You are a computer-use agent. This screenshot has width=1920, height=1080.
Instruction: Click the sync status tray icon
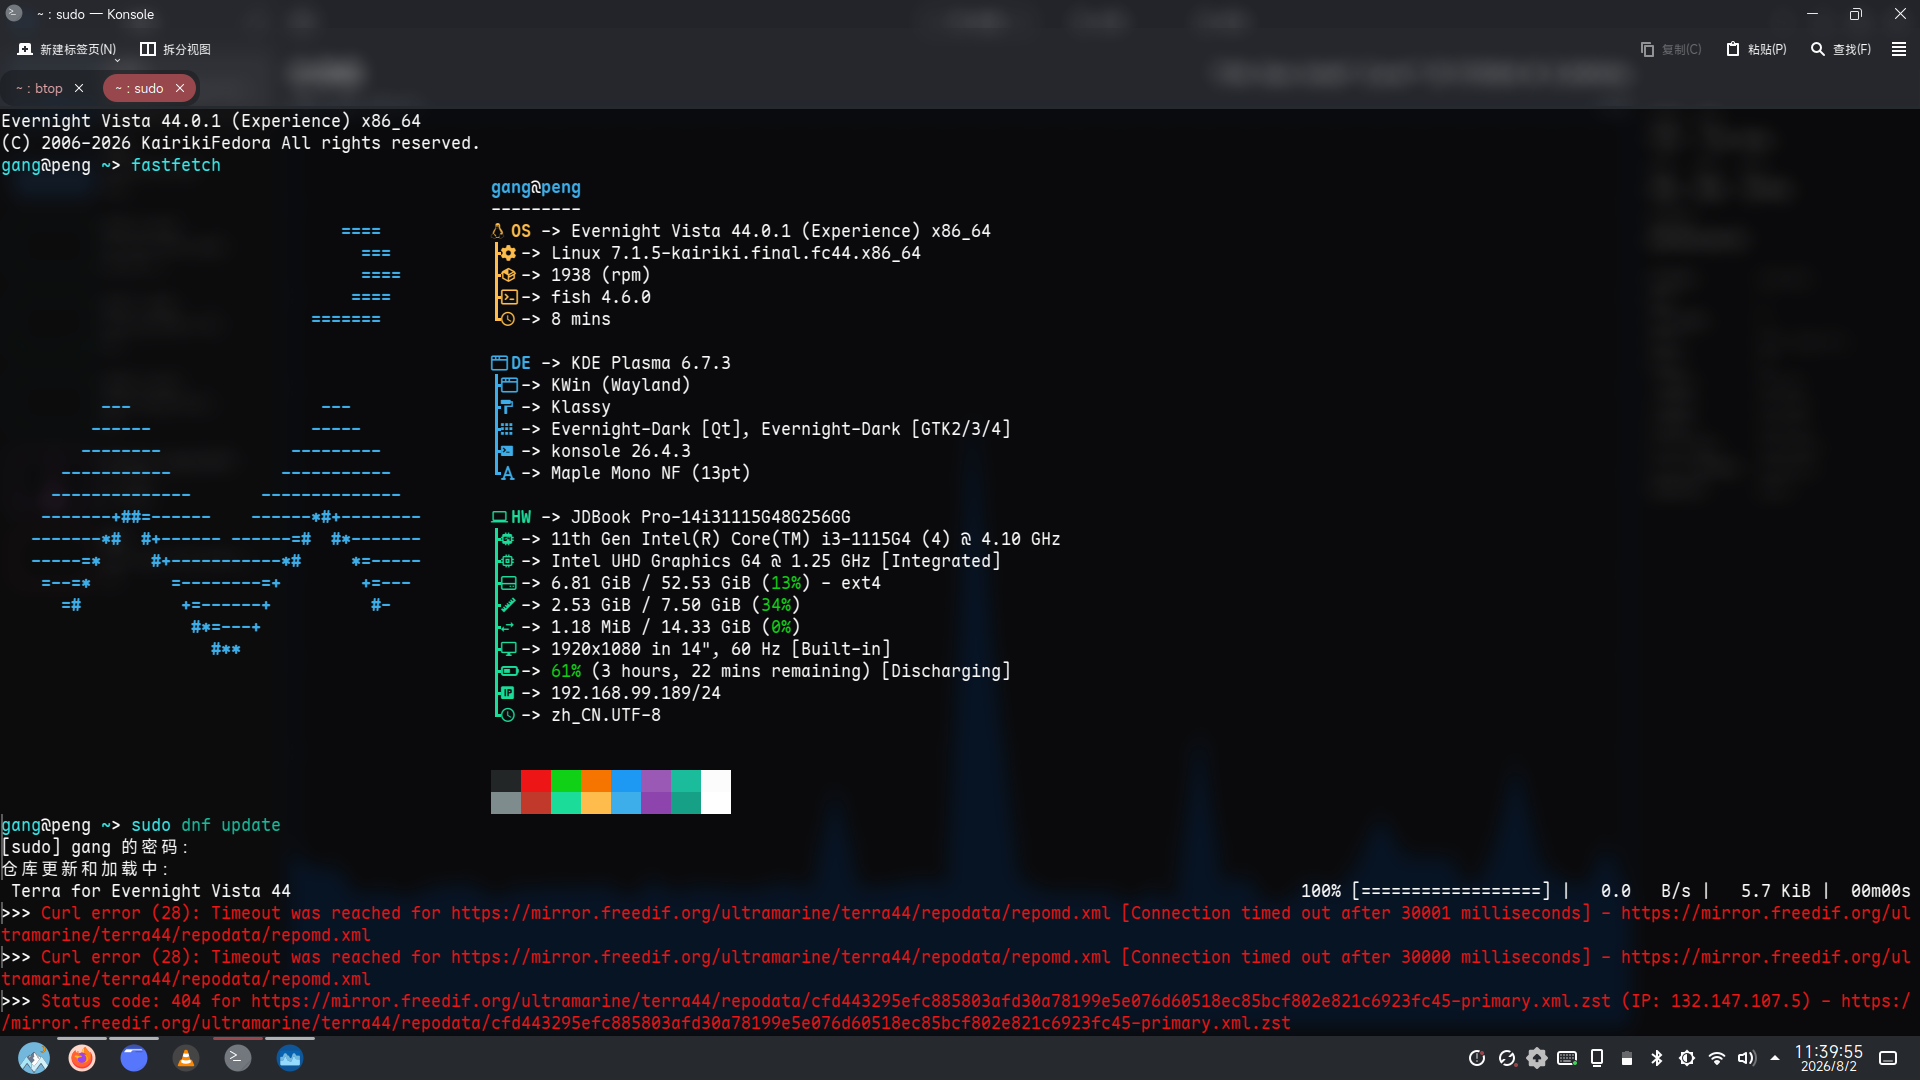1507,1058
